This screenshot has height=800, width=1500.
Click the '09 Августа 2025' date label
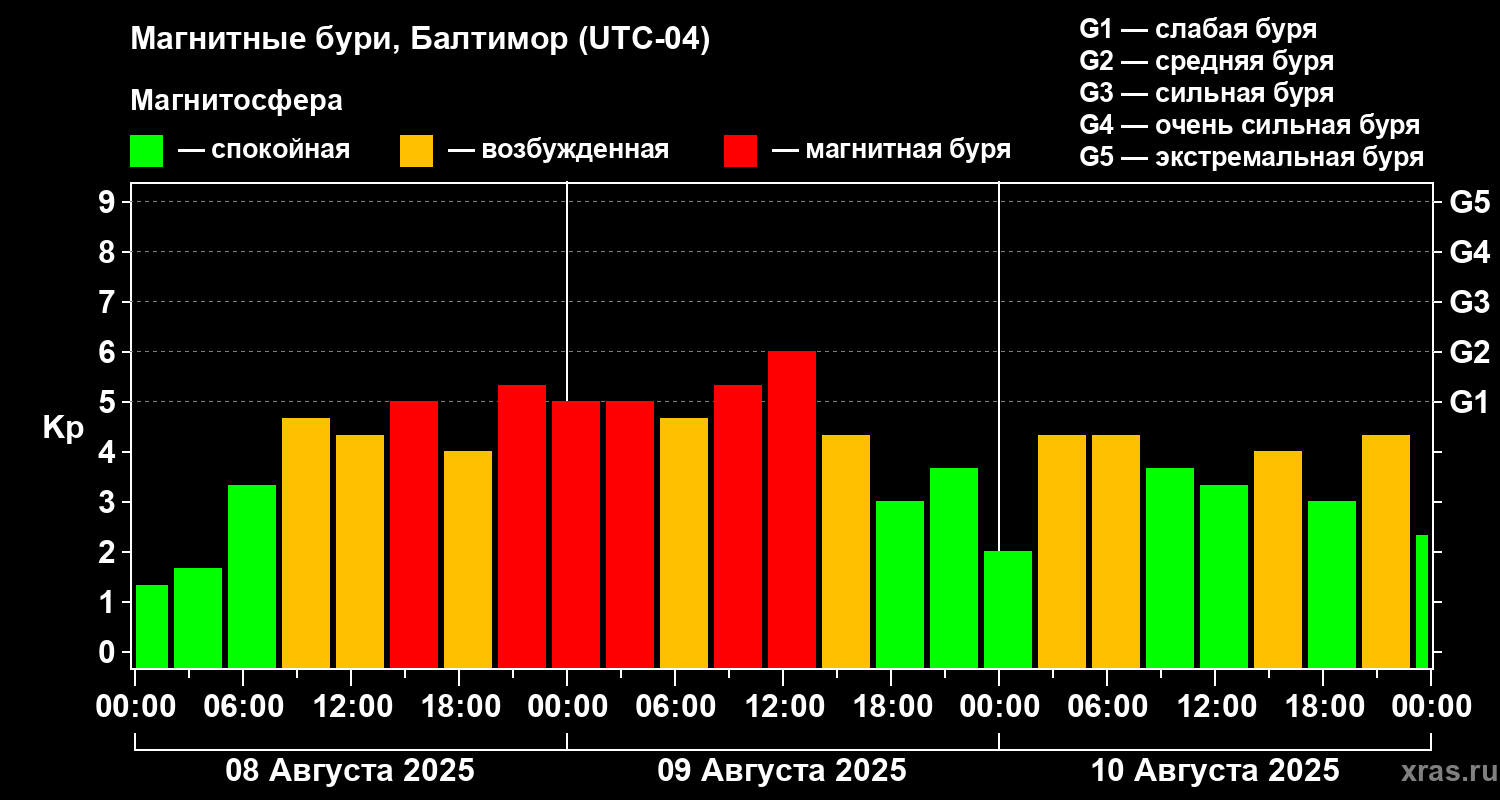[782, 771]
